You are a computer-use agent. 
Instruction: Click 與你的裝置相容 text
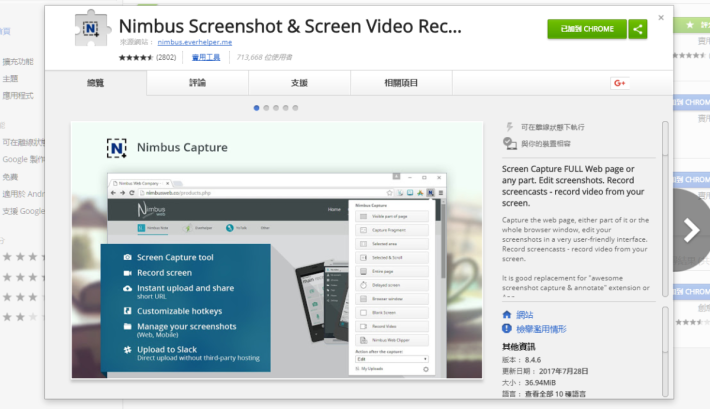pos(546,144)
